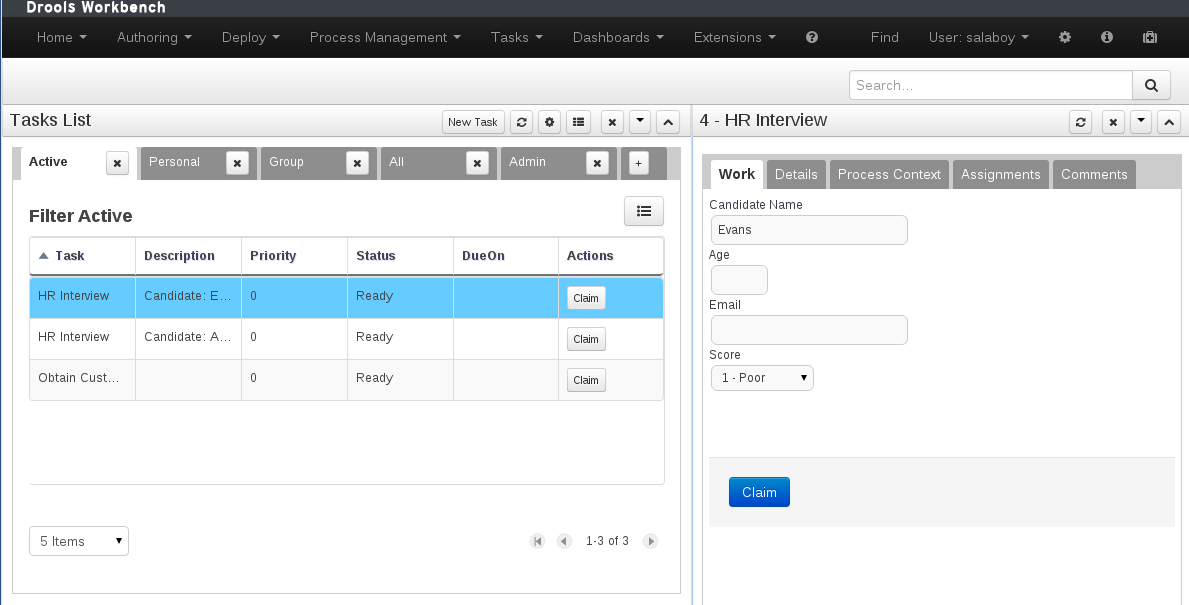The height and width of the screenshot is (605, 1189).
Task: Open the 5 Items page size dropdown
Action: pyautogui.click(x=79, y=541)
